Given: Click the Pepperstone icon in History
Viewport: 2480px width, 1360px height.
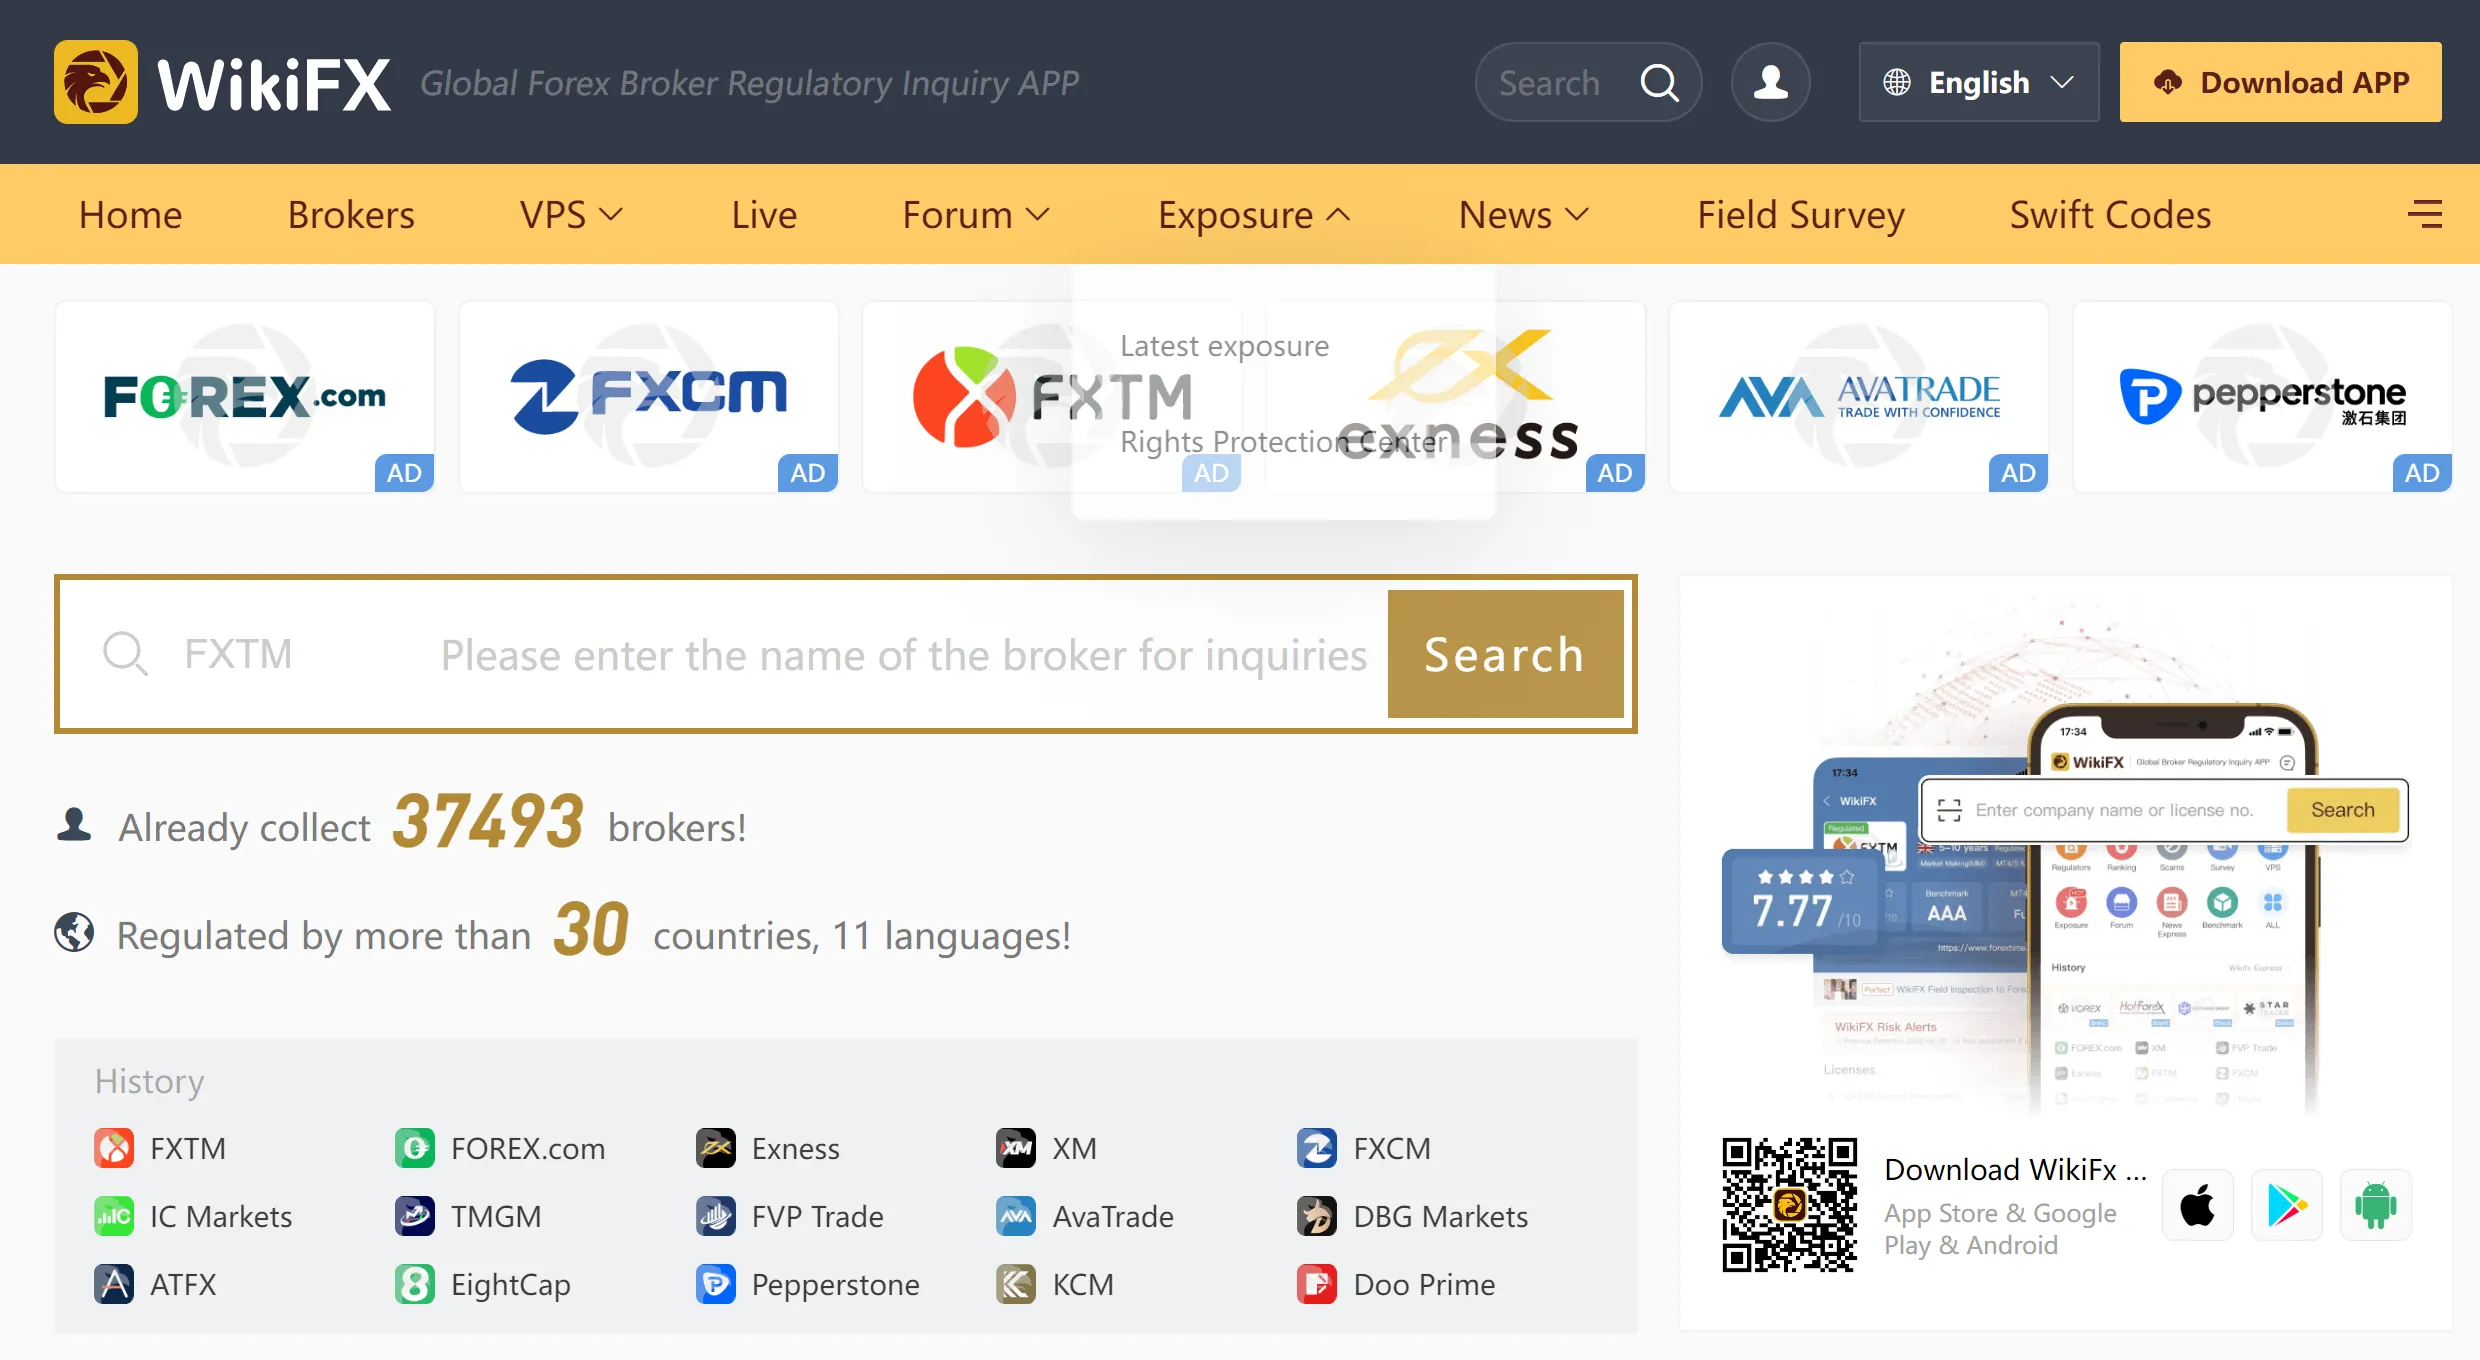Looking at the screenshot, I should (x=716, y=1284).
